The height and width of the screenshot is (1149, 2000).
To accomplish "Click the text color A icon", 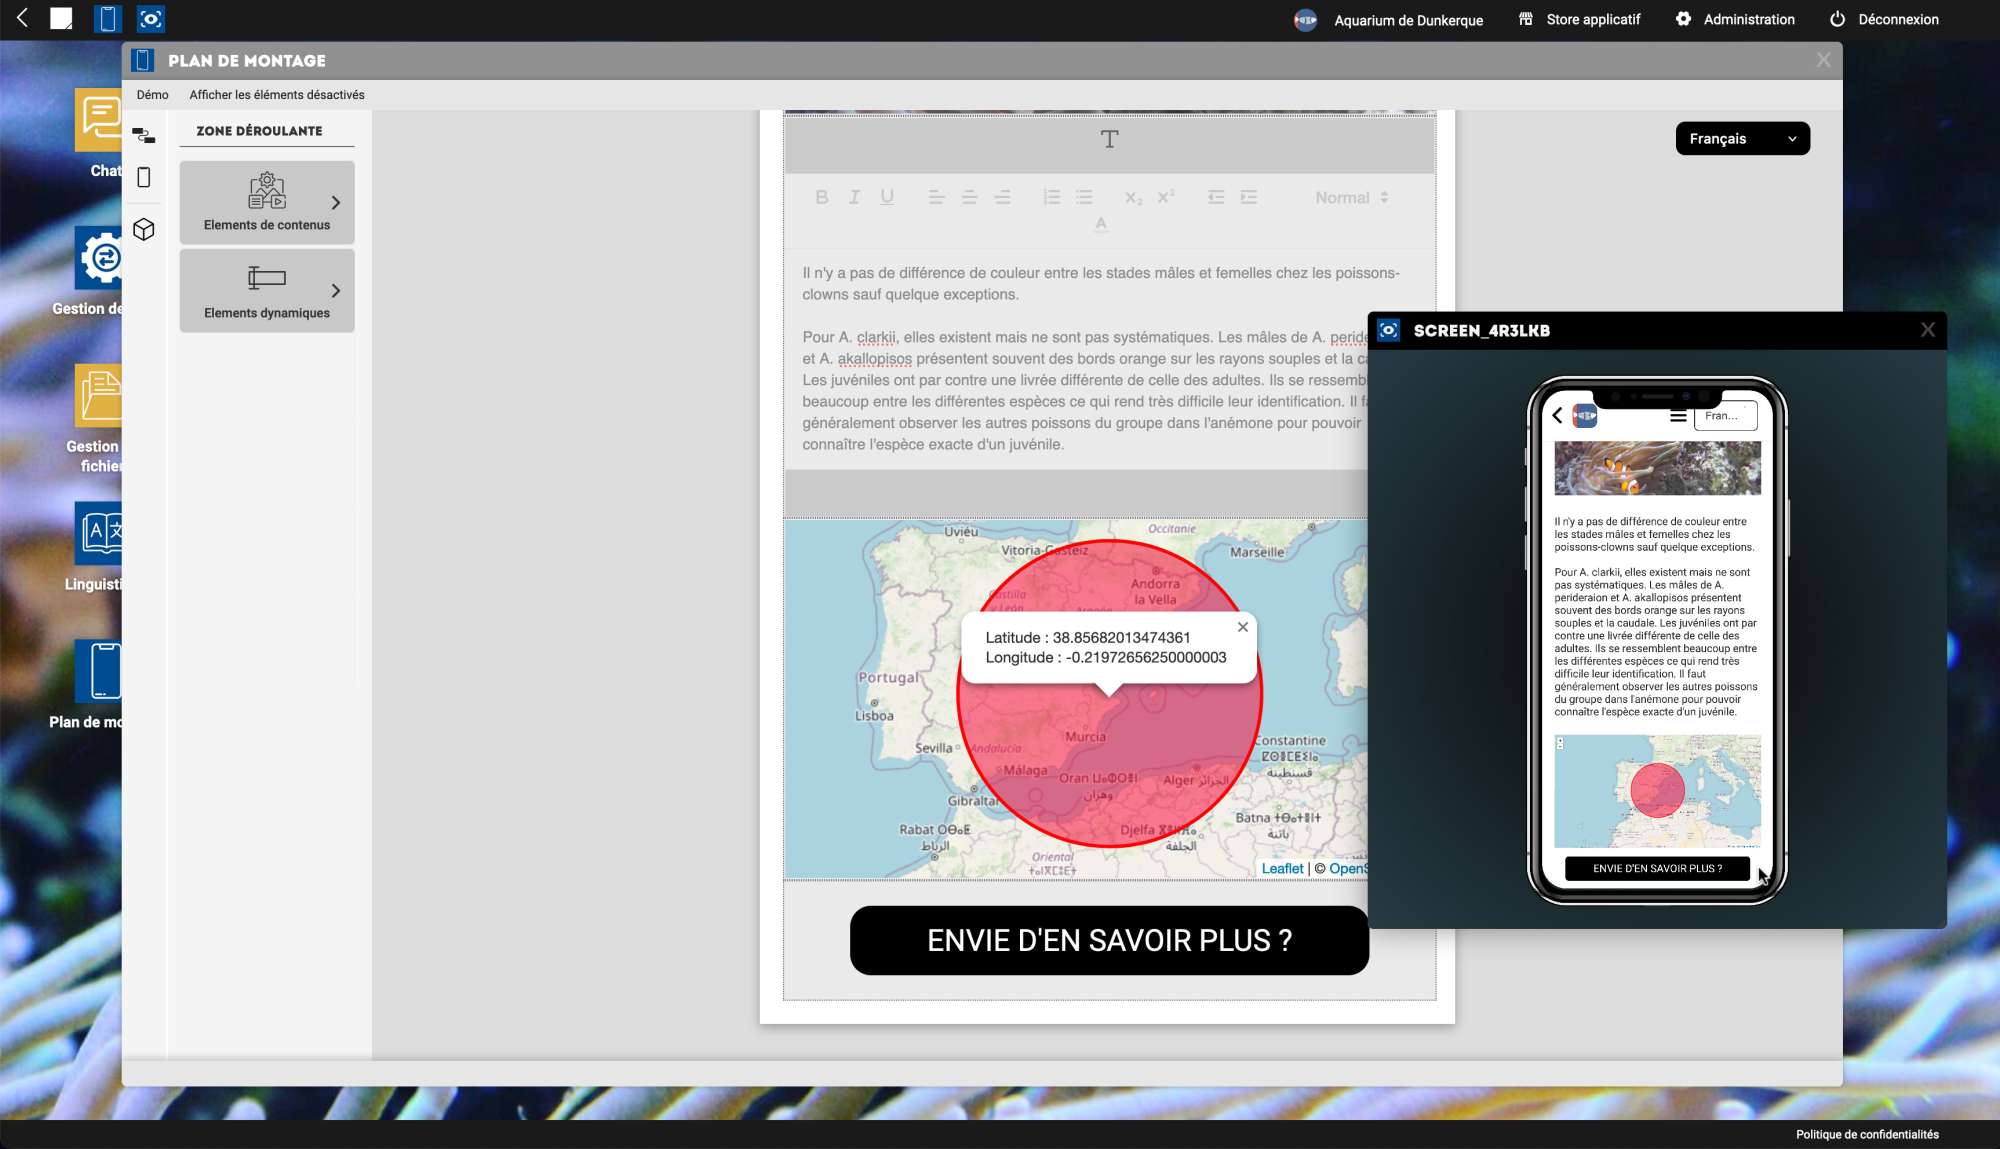I will click(x=1101, y=224).
